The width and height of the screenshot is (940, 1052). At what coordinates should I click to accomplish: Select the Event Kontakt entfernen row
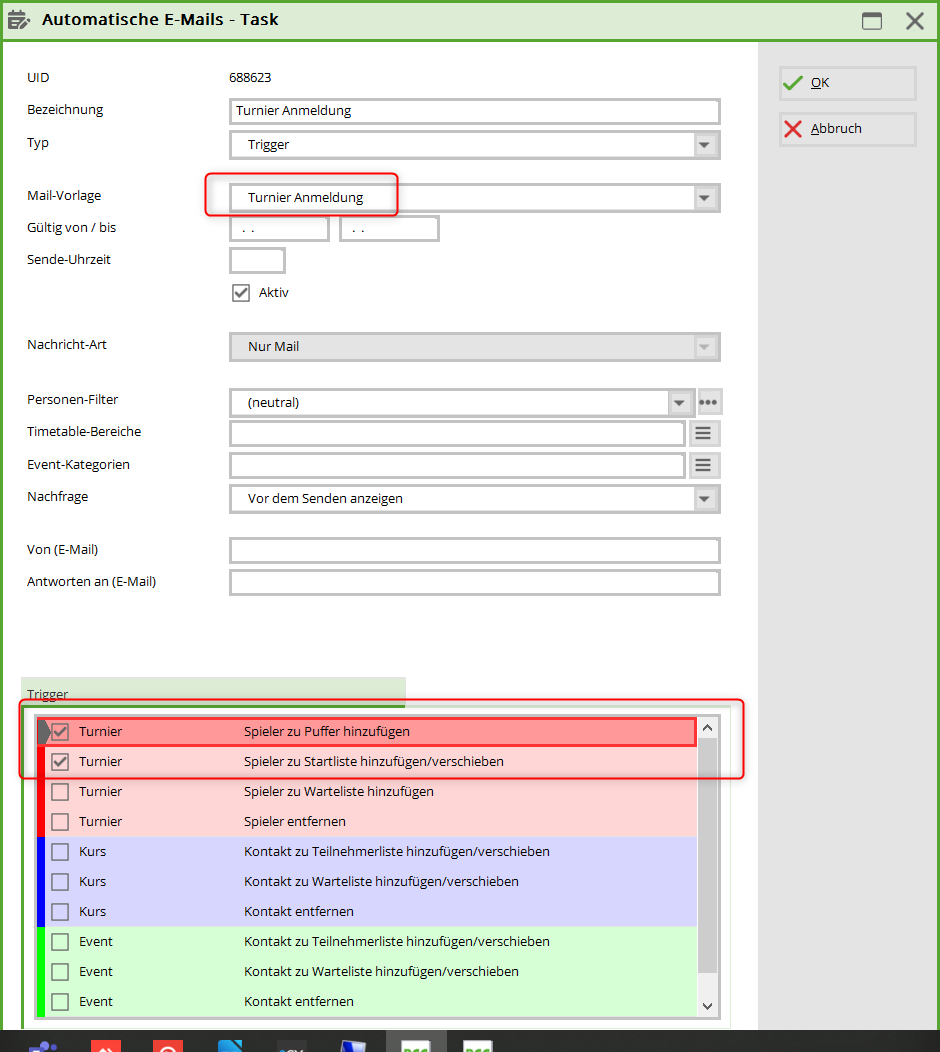(x=298, y=1001)
